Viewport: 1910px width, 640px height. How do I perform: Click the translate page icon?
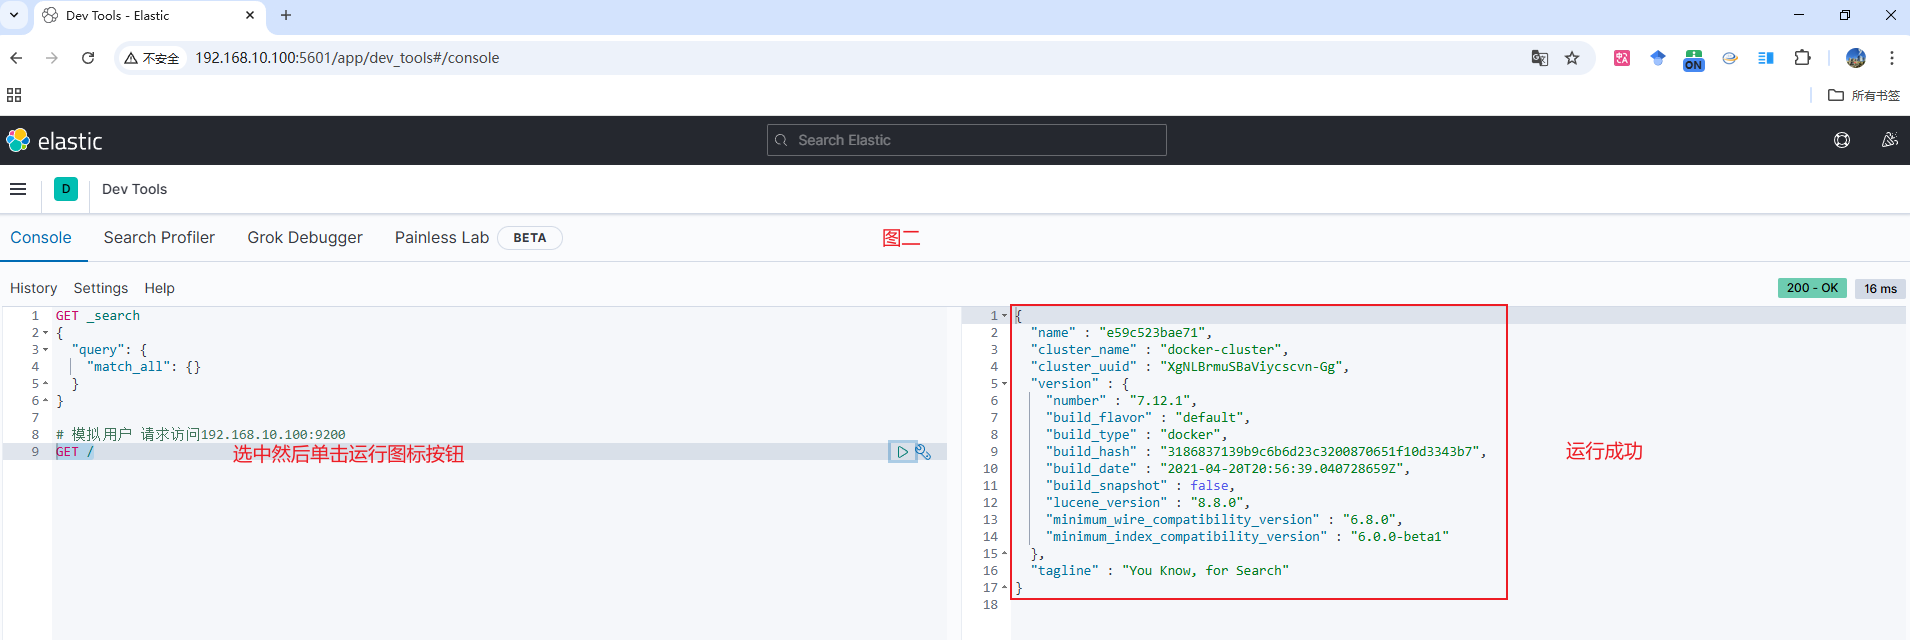coord(1540,58)
